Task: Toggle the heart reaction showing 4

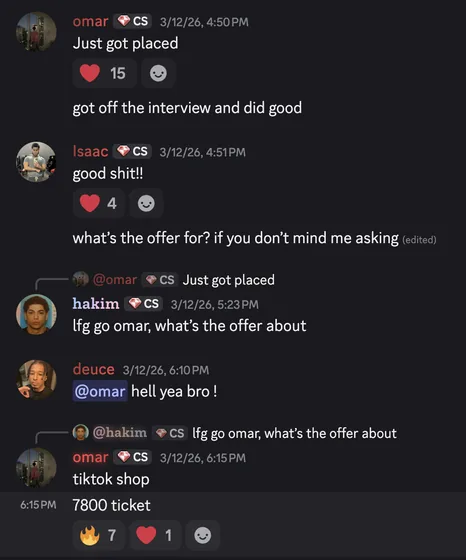Action: [x=99, y=204]
